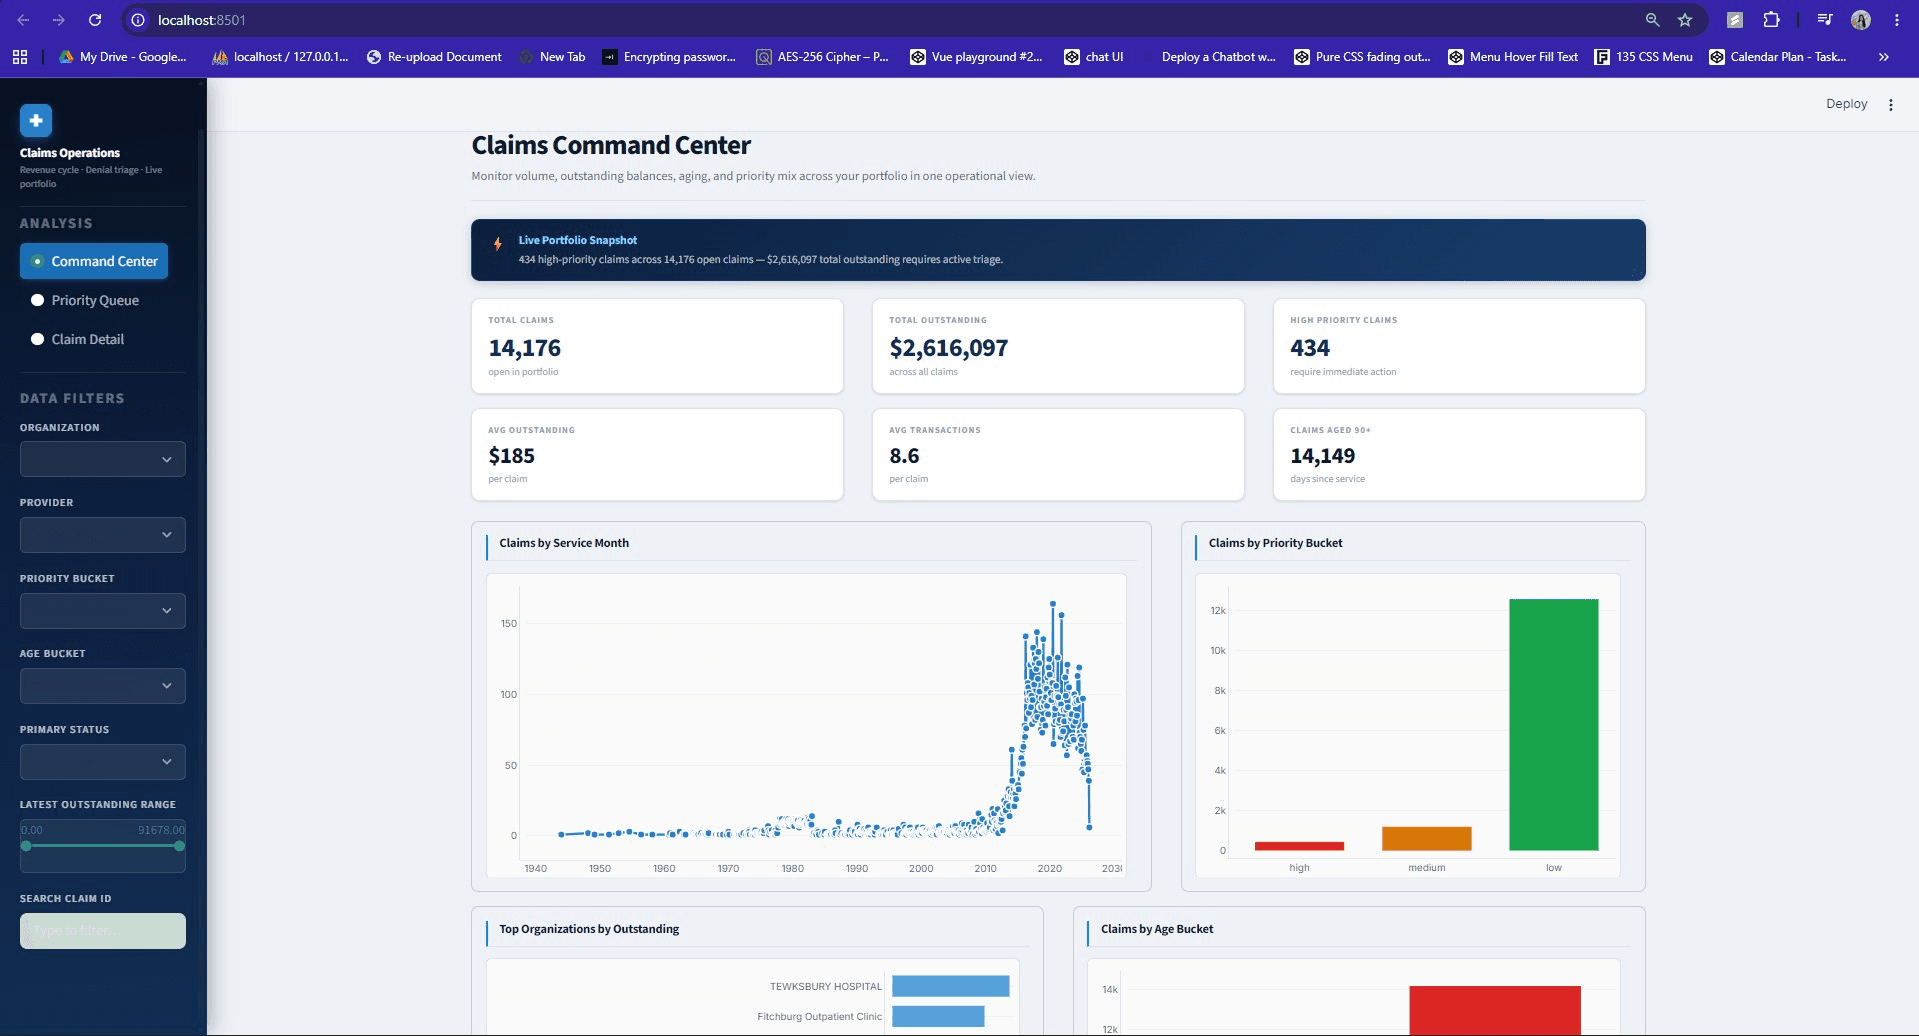This screenshot has width=1919, height=1036.
Task: Open the extensions puzzle icon
Action: (1771, 20)
